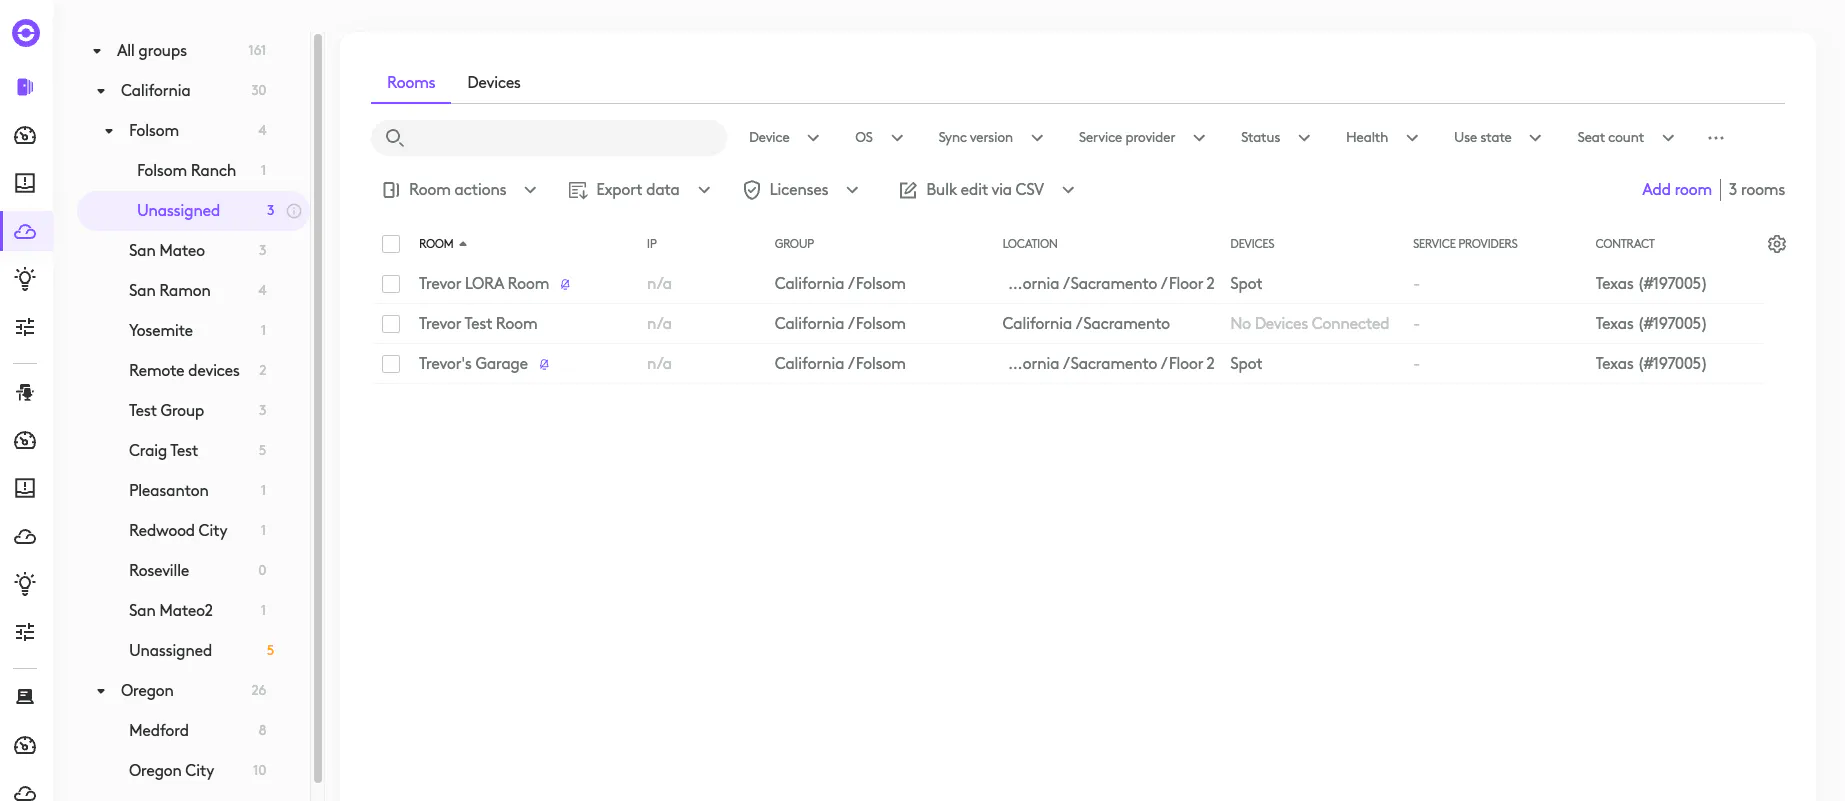Click the info icon beside Unassigned
Viewport: 1845px width, 801px height.
tap(294, 211)
